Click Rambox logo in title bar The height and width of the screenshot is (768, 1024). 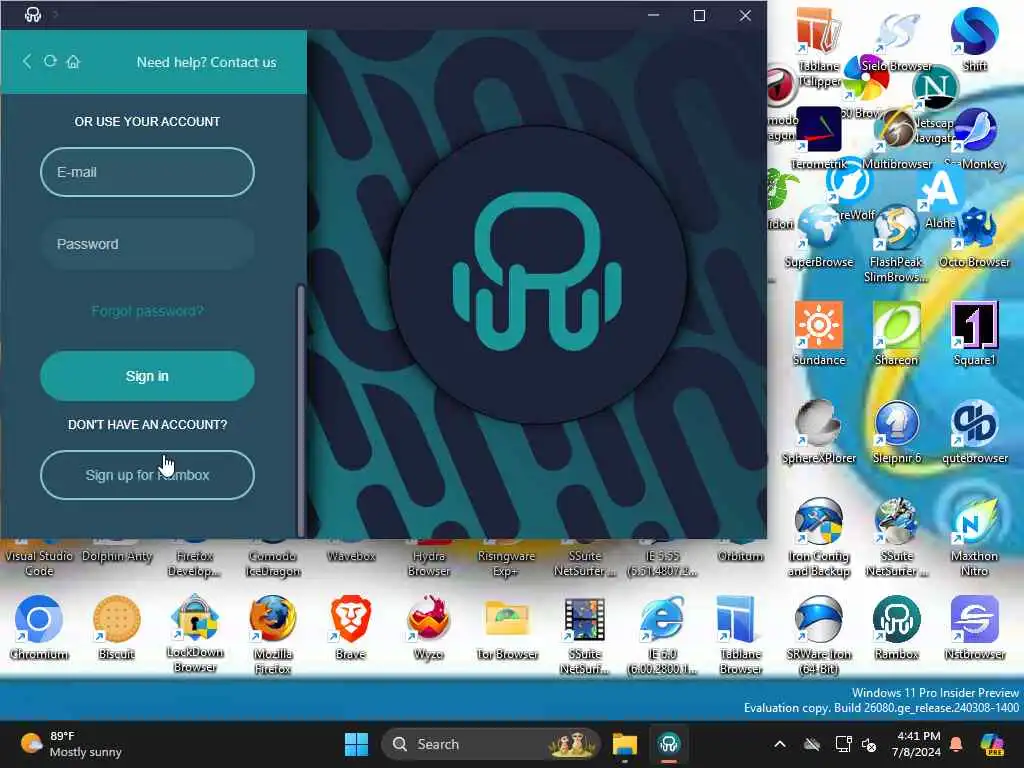pyautogui.click(x=33, y=14)
